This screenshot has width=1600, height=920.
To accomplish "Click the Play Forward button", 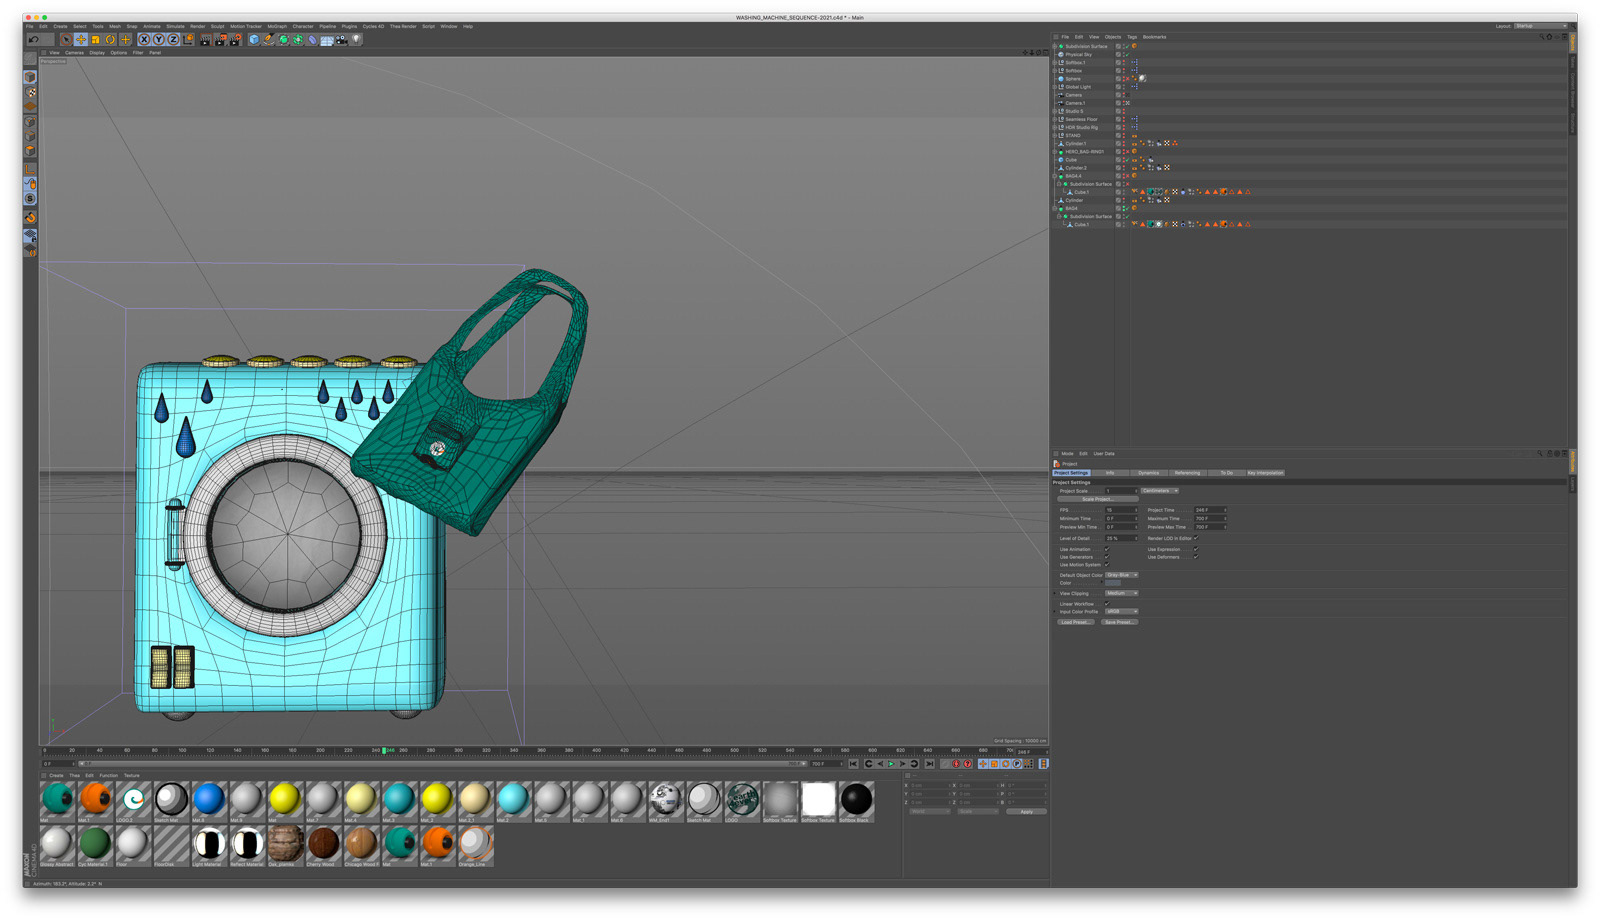I will click(891, 764).
